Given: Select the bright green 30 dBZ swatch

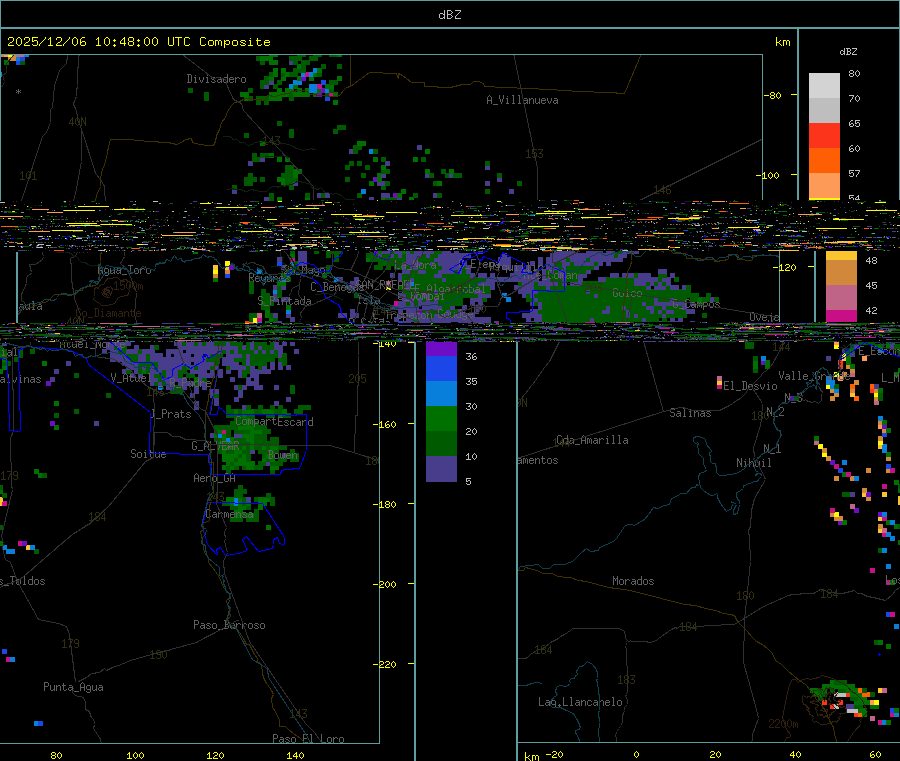Looking at the screenshot, I should [441, 418].
